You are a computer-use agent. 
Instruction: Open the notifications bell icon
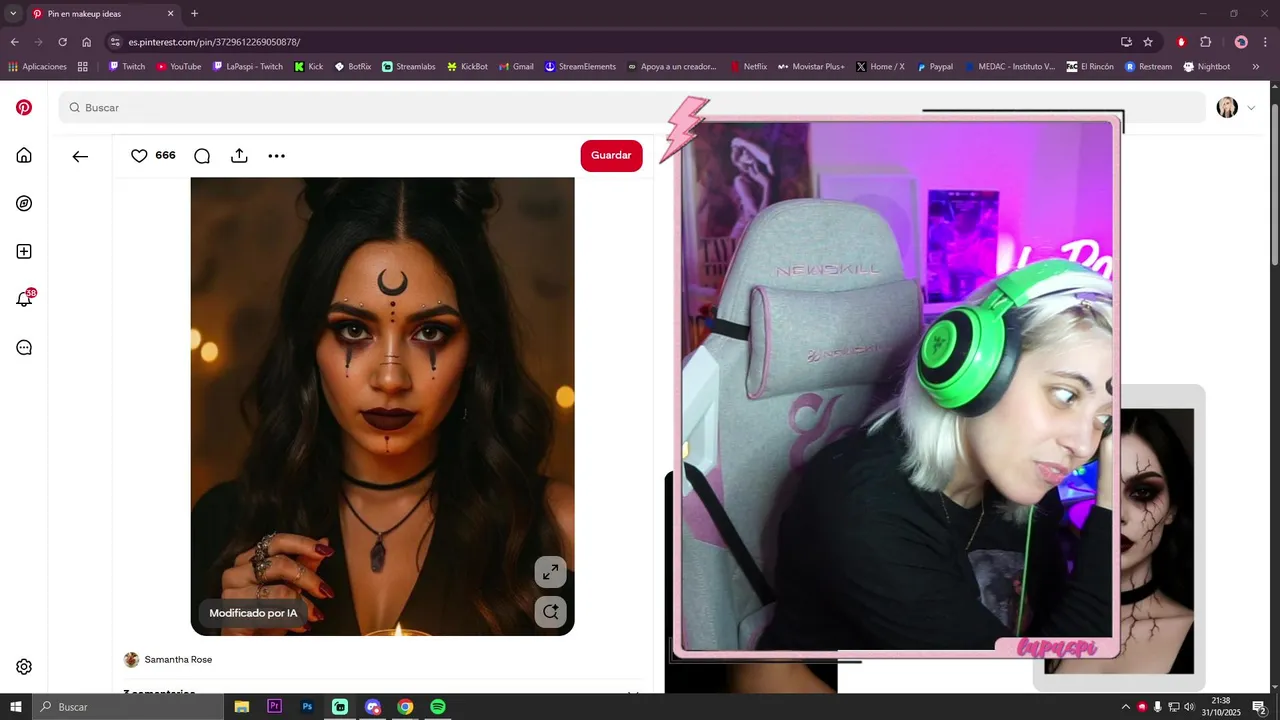24,299
